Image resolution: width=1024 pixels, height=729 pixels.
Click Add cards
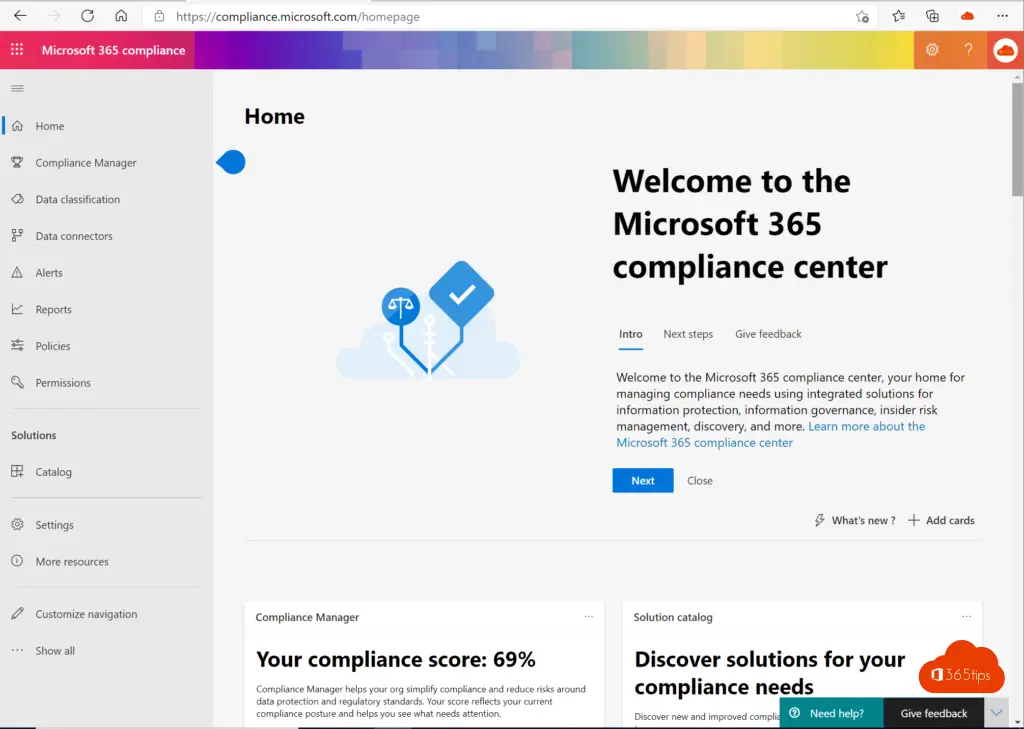click(941, 520)
